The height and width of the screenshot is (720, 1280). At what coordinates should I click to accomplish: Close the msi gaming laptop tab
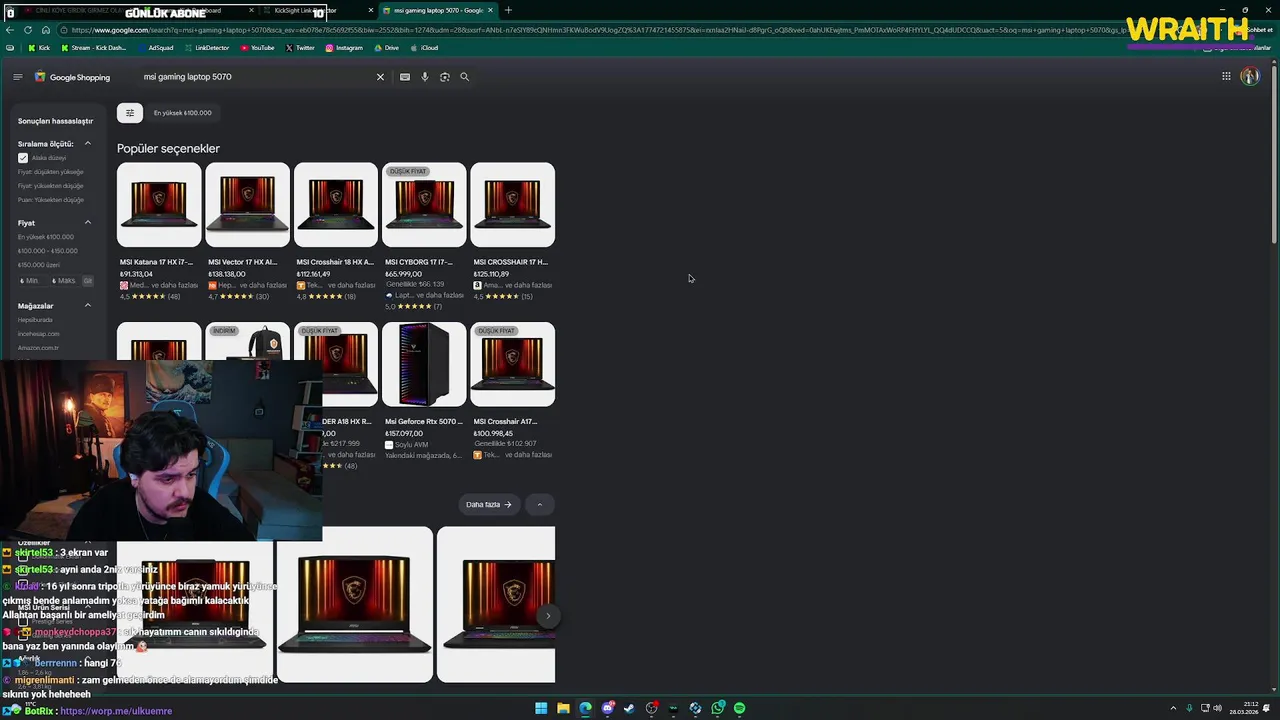click(x=491, y=10)
